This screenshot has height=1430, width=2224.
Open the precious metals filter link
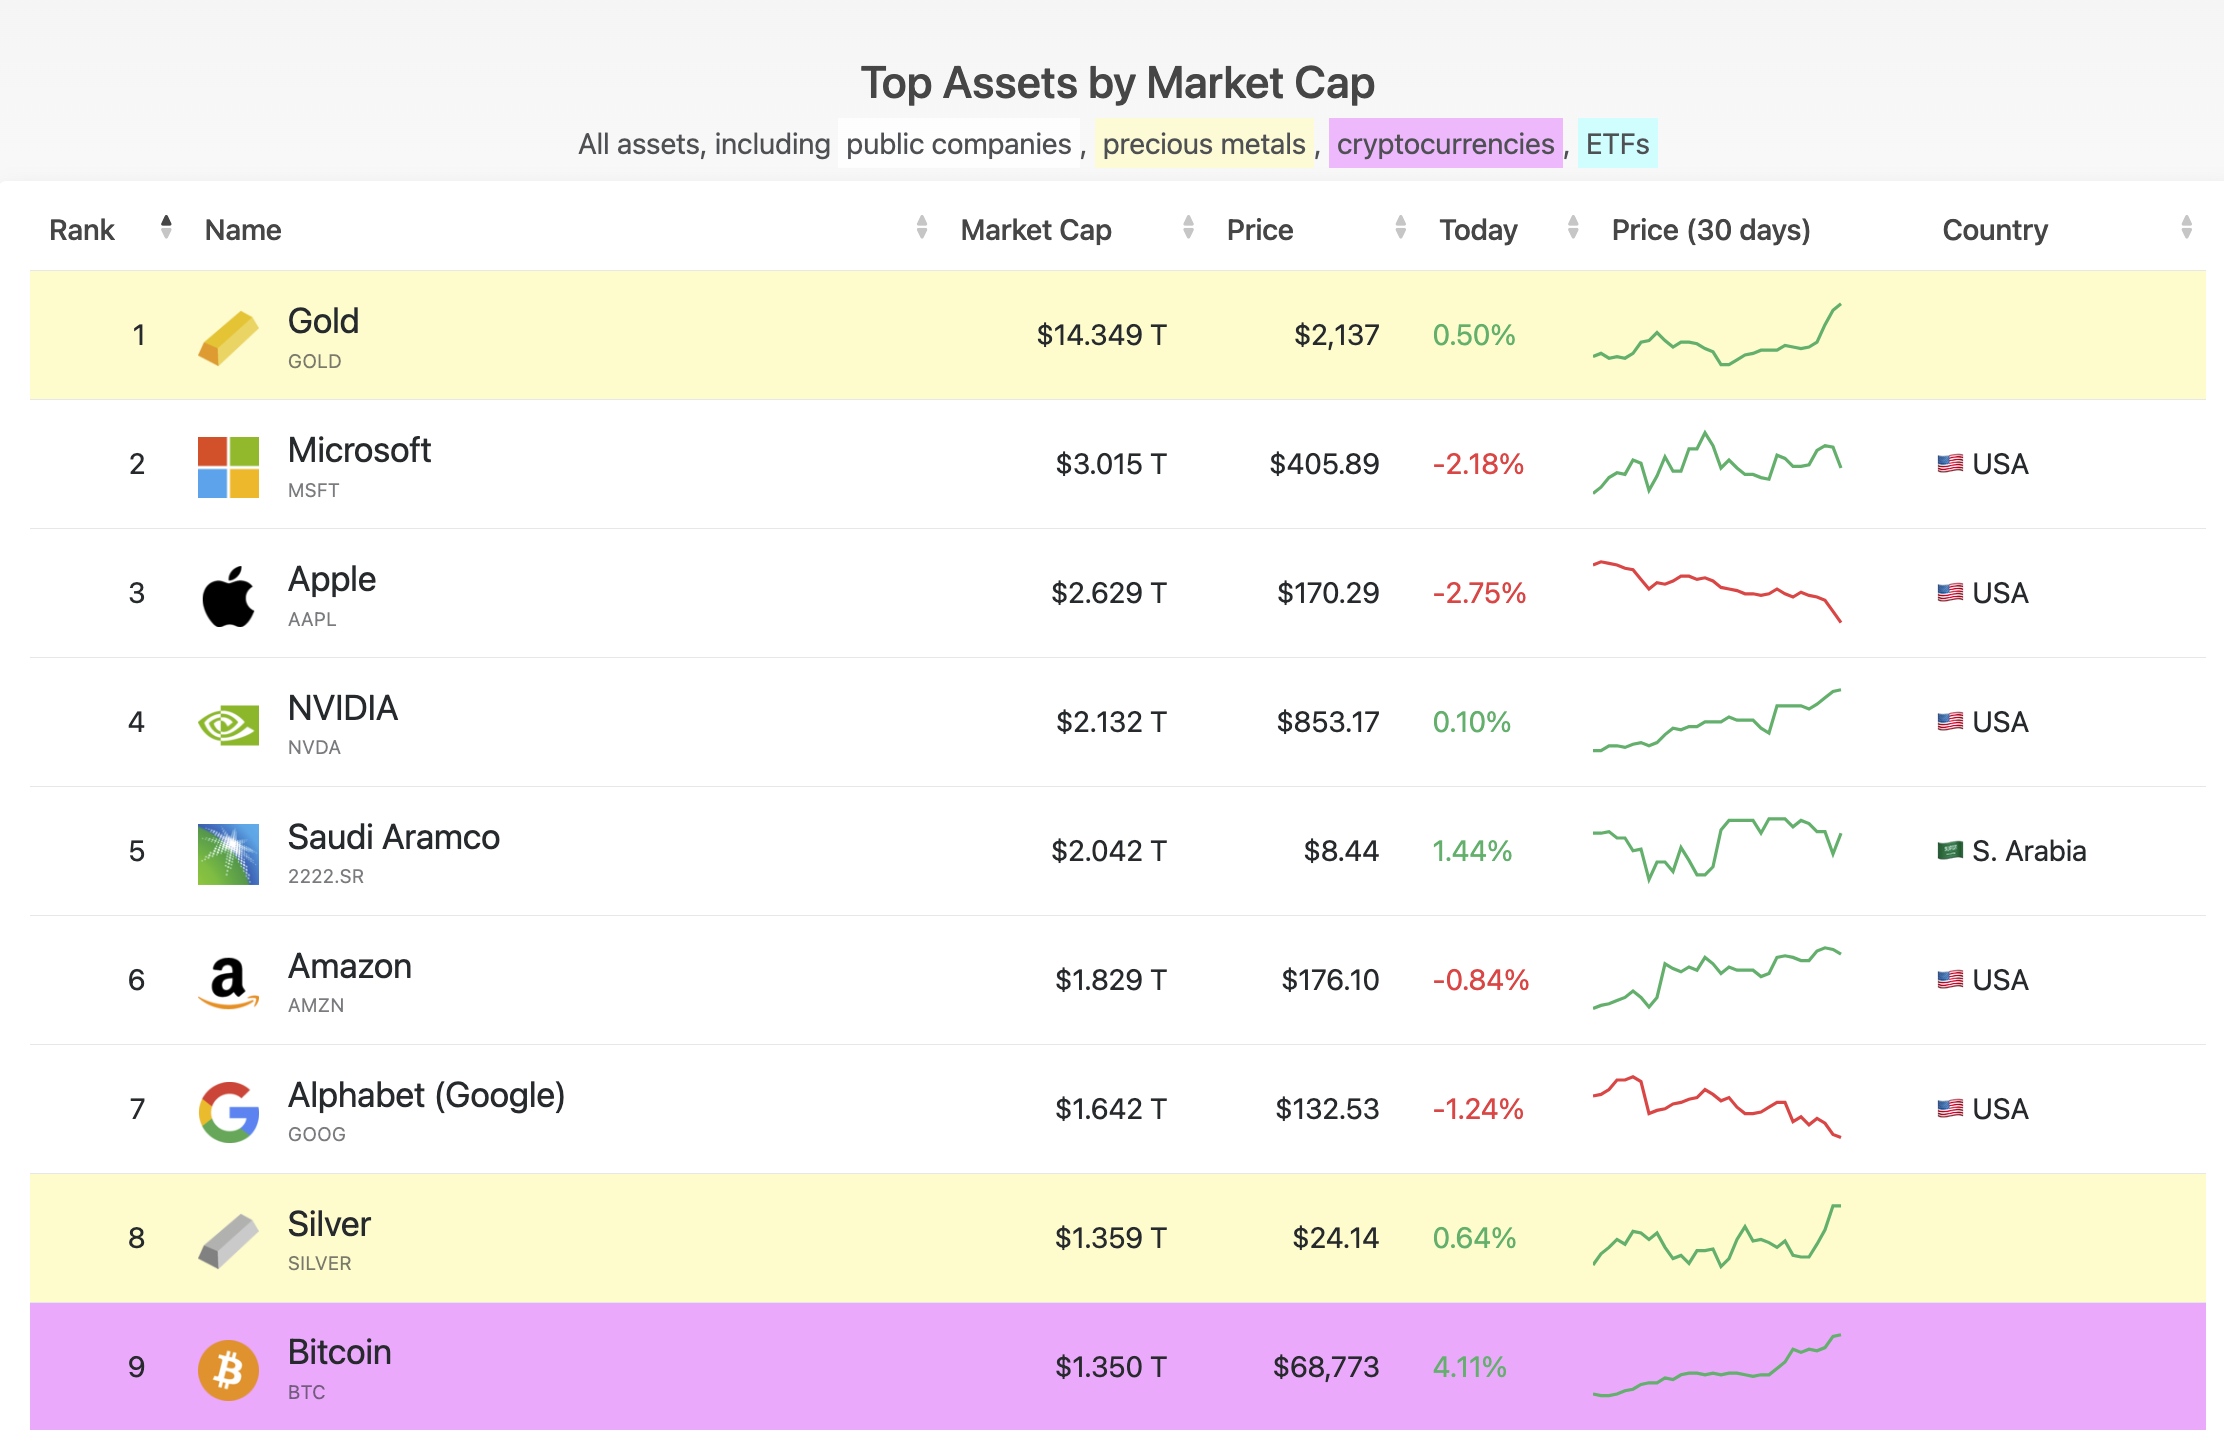[1204, 144]
